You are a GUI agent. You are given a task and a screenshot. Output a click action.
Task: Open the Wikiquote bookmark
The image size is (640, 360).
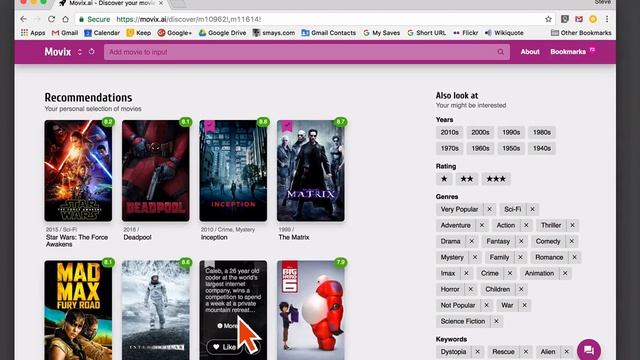[x=504, y=33]
